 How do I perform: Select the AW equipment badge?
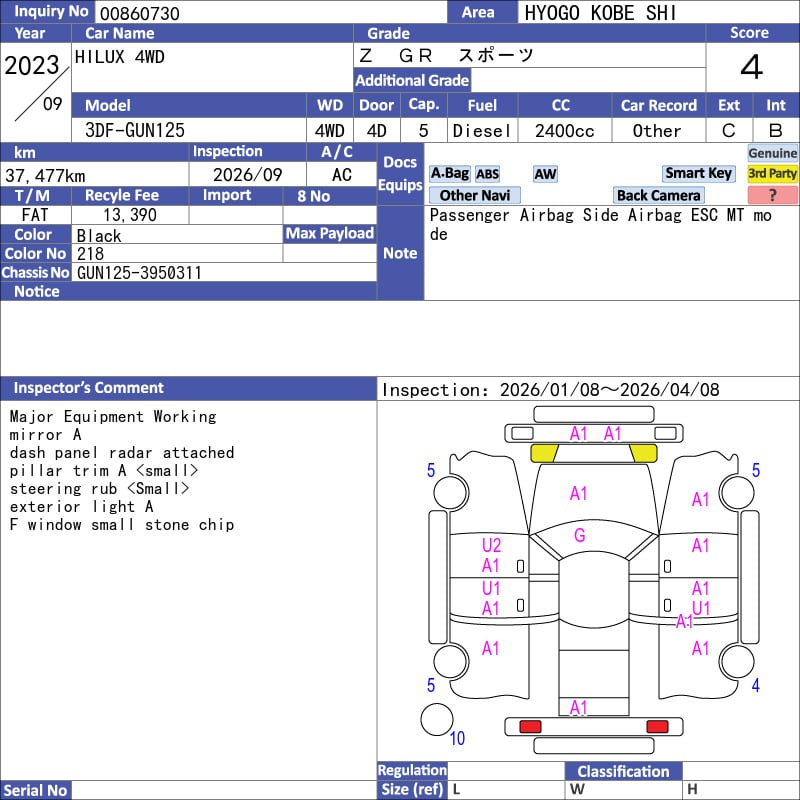pyautogui.click(x=545, y=174)
